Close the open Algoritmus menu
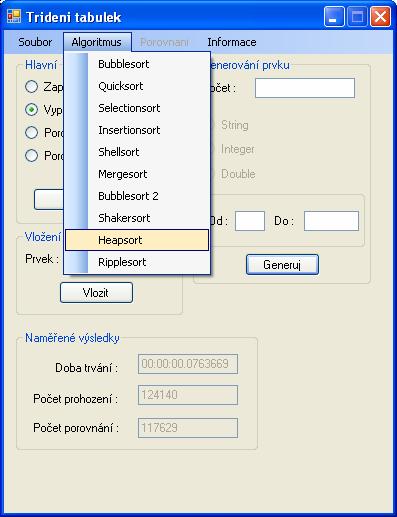397x517 pixels. (97, 42)
